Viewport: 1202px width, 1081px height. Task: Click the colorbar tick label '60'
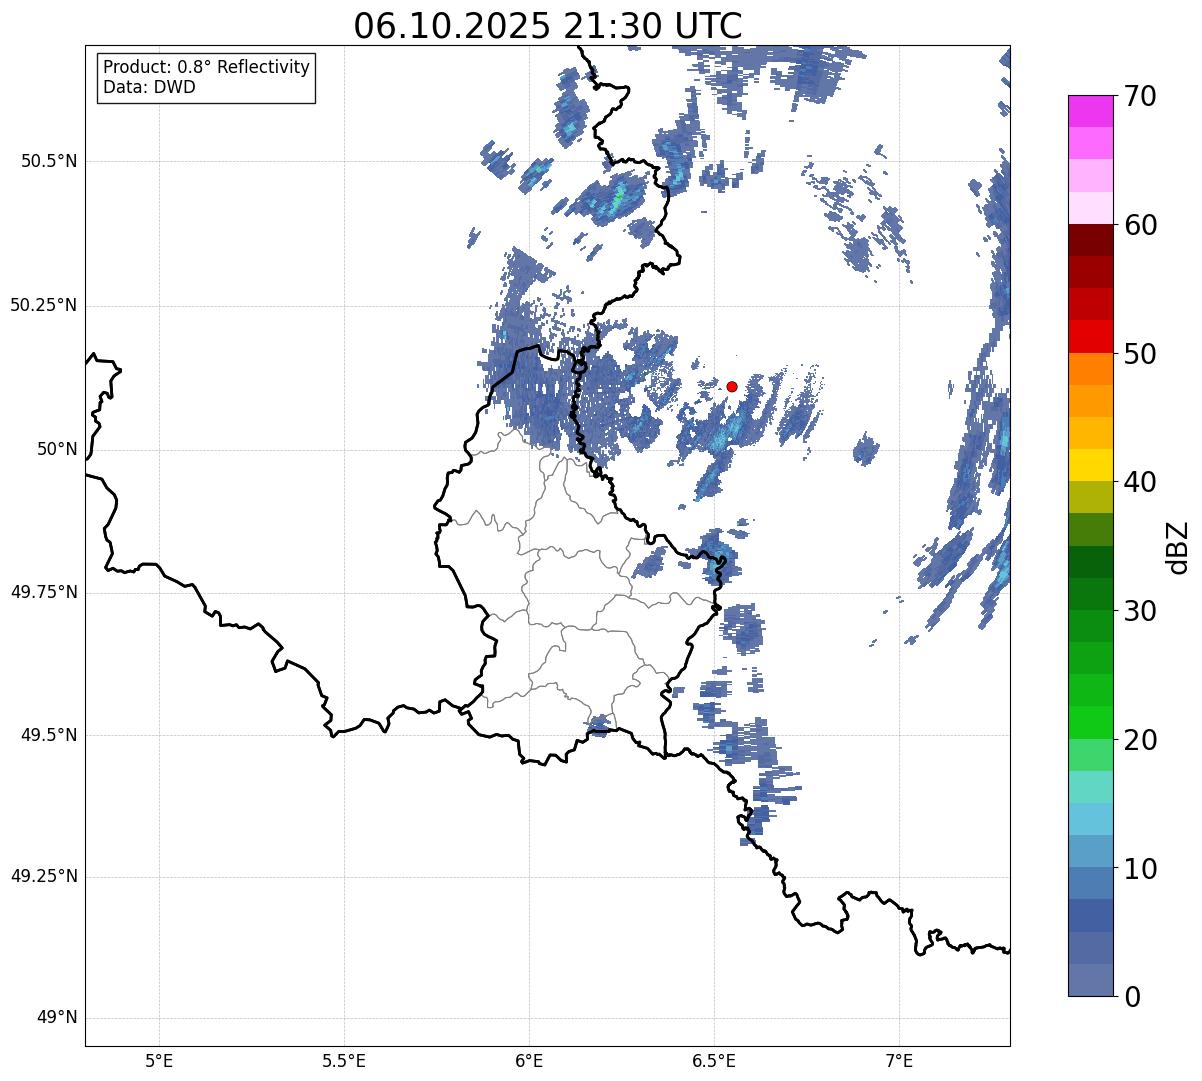(1140, 225)
